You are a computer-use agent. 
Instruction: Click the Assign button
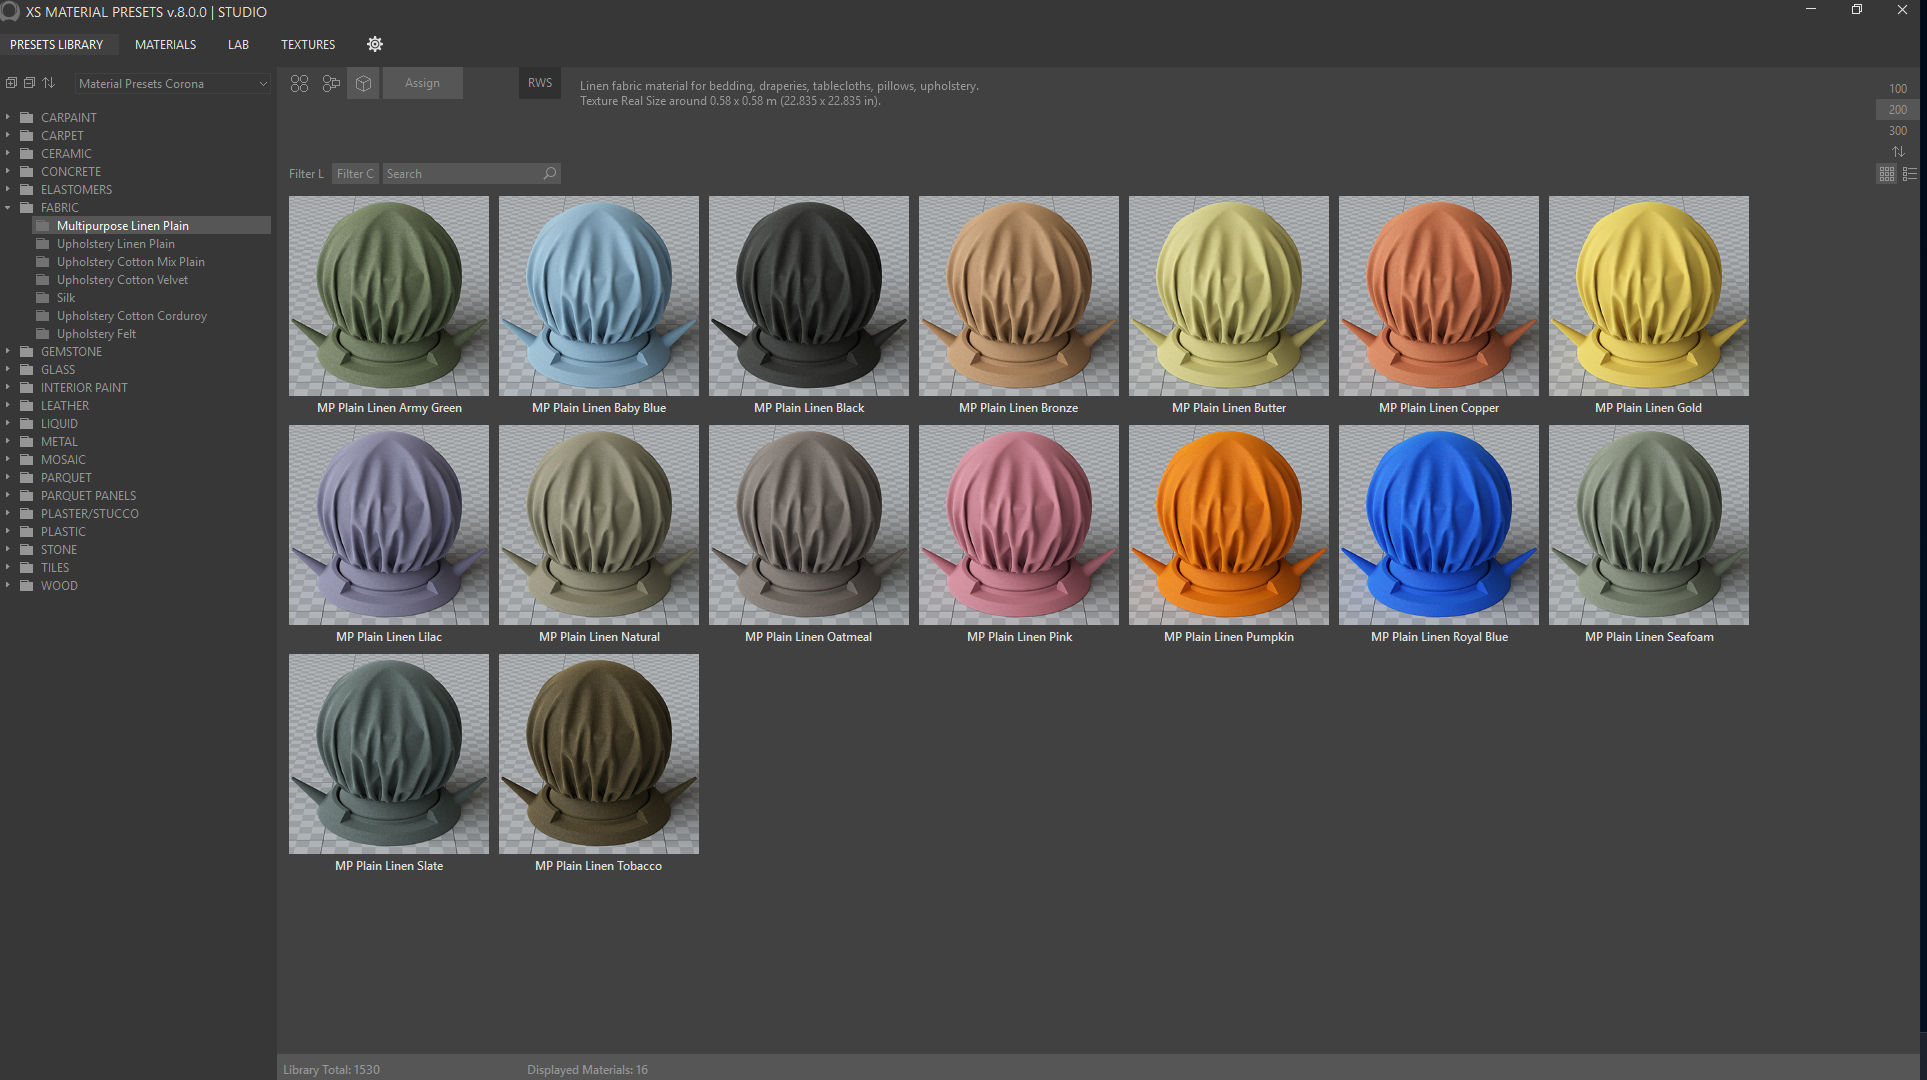tap(422, 83)
